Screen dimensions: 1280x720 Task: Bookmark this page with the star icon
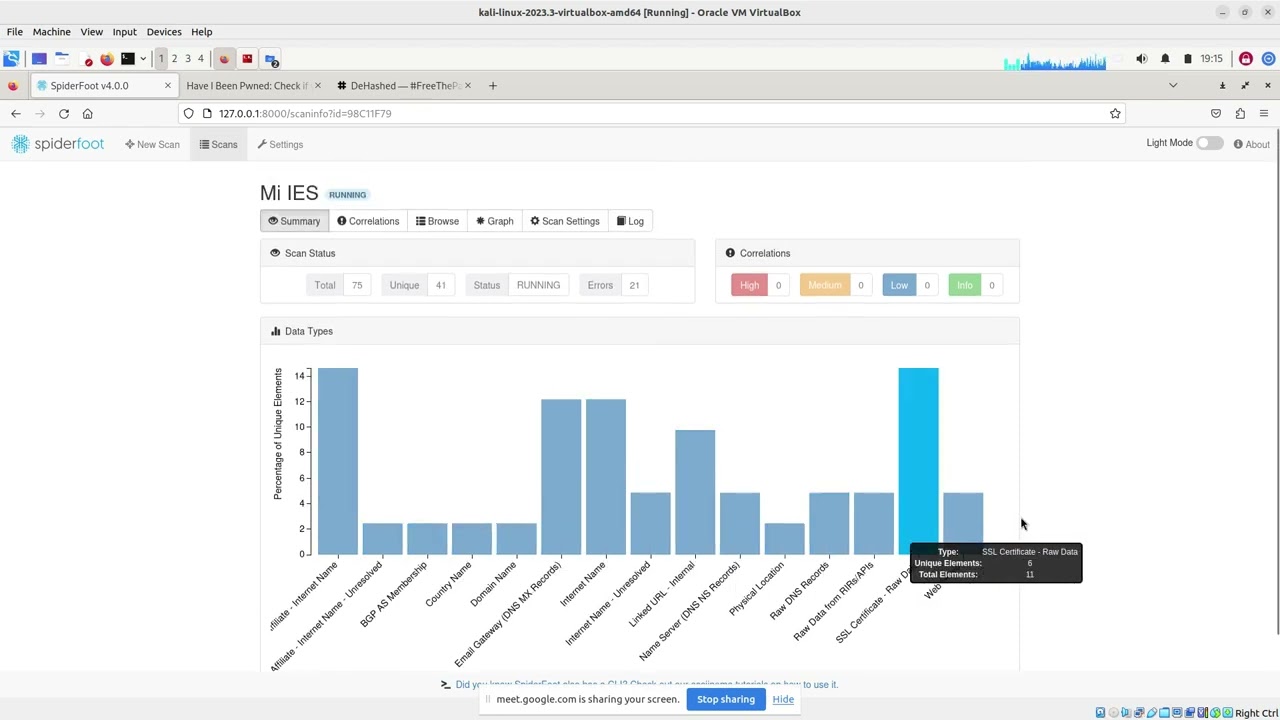pos(1115,114)
